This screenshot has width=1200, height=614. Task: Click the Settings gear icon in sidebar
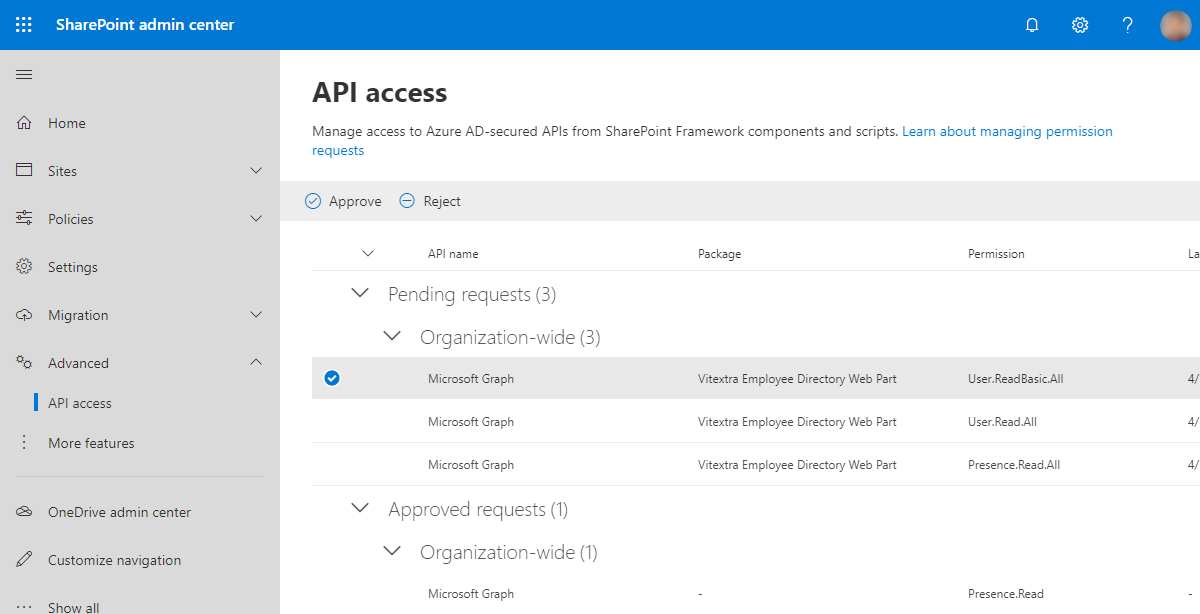tap(25, 267)
